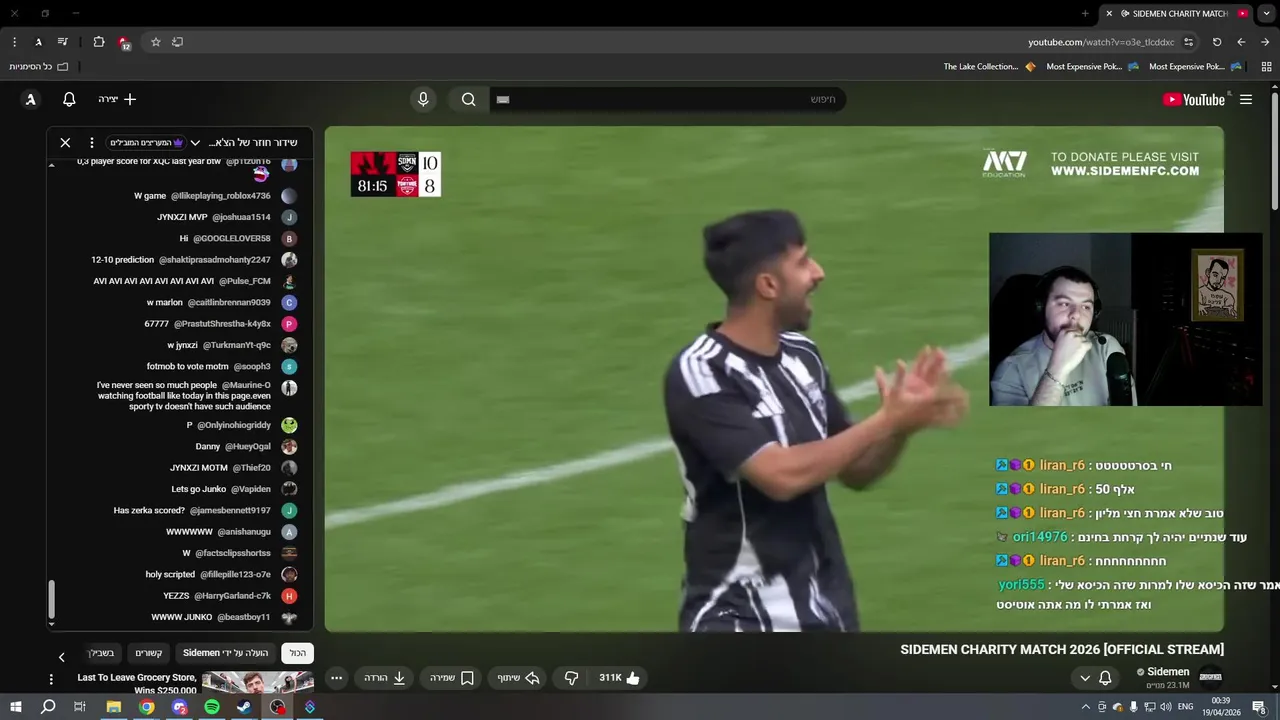Go forward in browser history

pos(1265,42)
